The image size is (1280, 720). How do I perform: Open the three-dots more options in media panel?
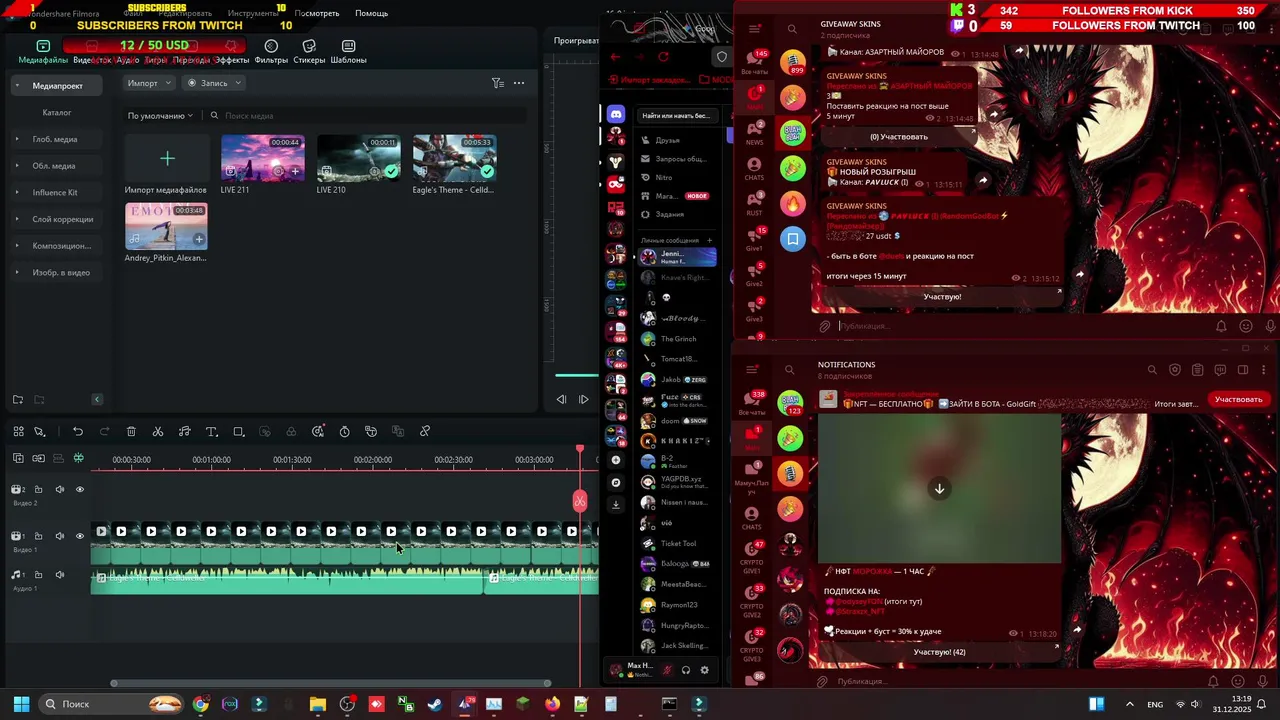tap(519, 83)
